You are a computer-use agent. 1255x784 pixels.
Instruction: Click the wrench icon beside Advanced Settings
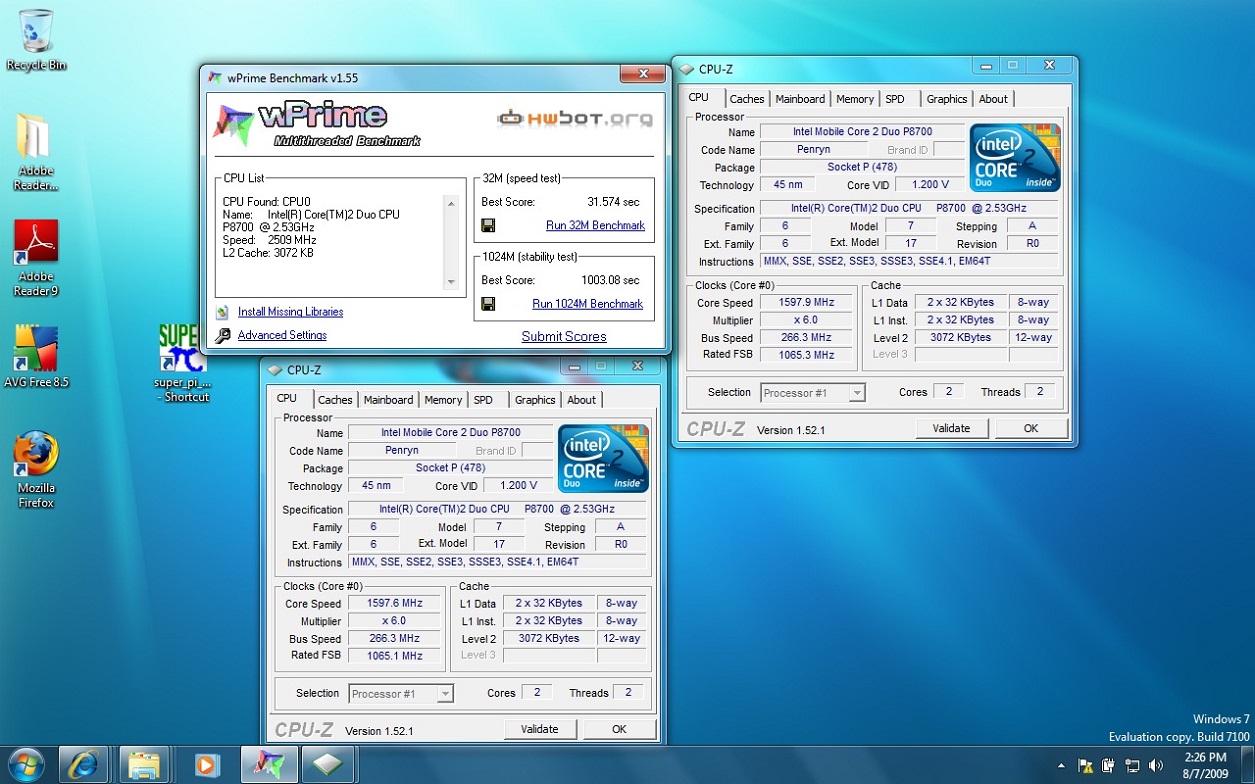point(222,336)
